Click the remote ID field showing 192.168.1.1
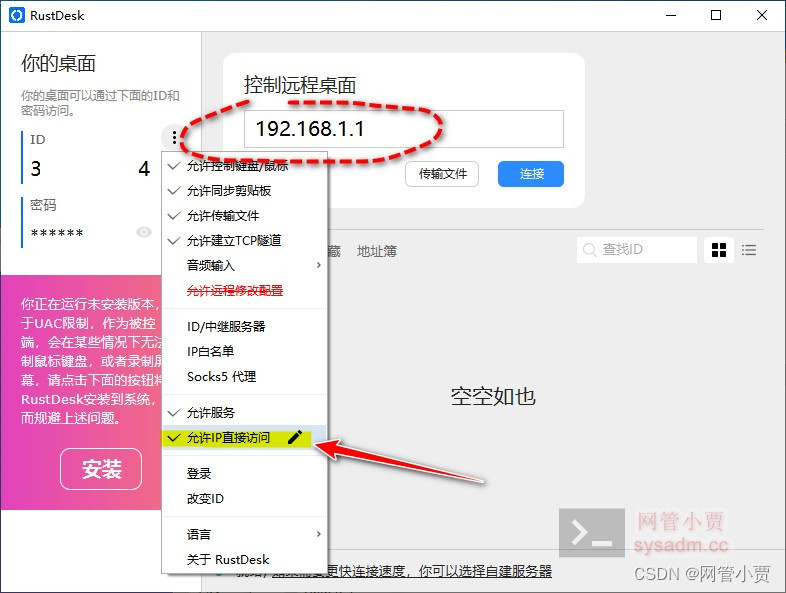This screenshot has width=786, height=593. (x=404, y=129)
